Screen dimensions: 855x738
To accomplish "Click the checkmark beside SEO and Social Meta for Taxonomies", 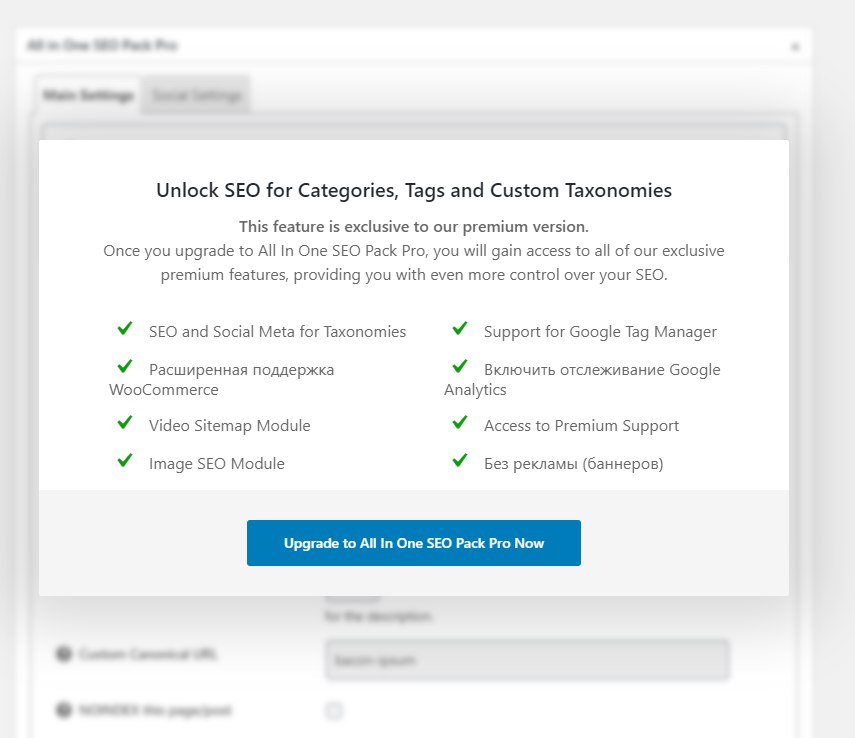I will [125, 328].
